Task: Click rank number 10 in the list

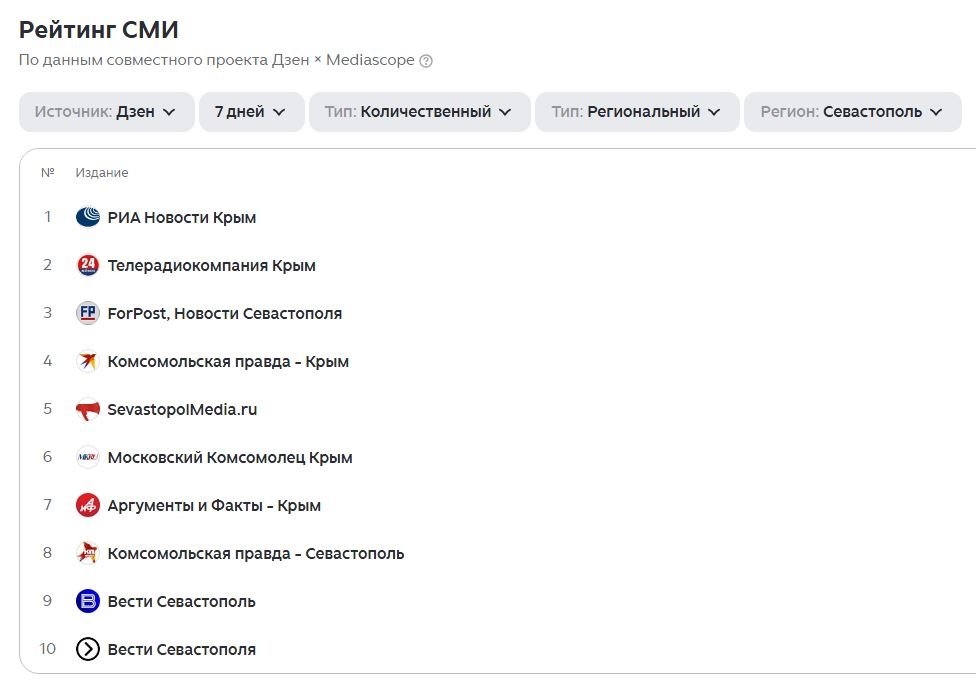Action: (x=47, y=649)
